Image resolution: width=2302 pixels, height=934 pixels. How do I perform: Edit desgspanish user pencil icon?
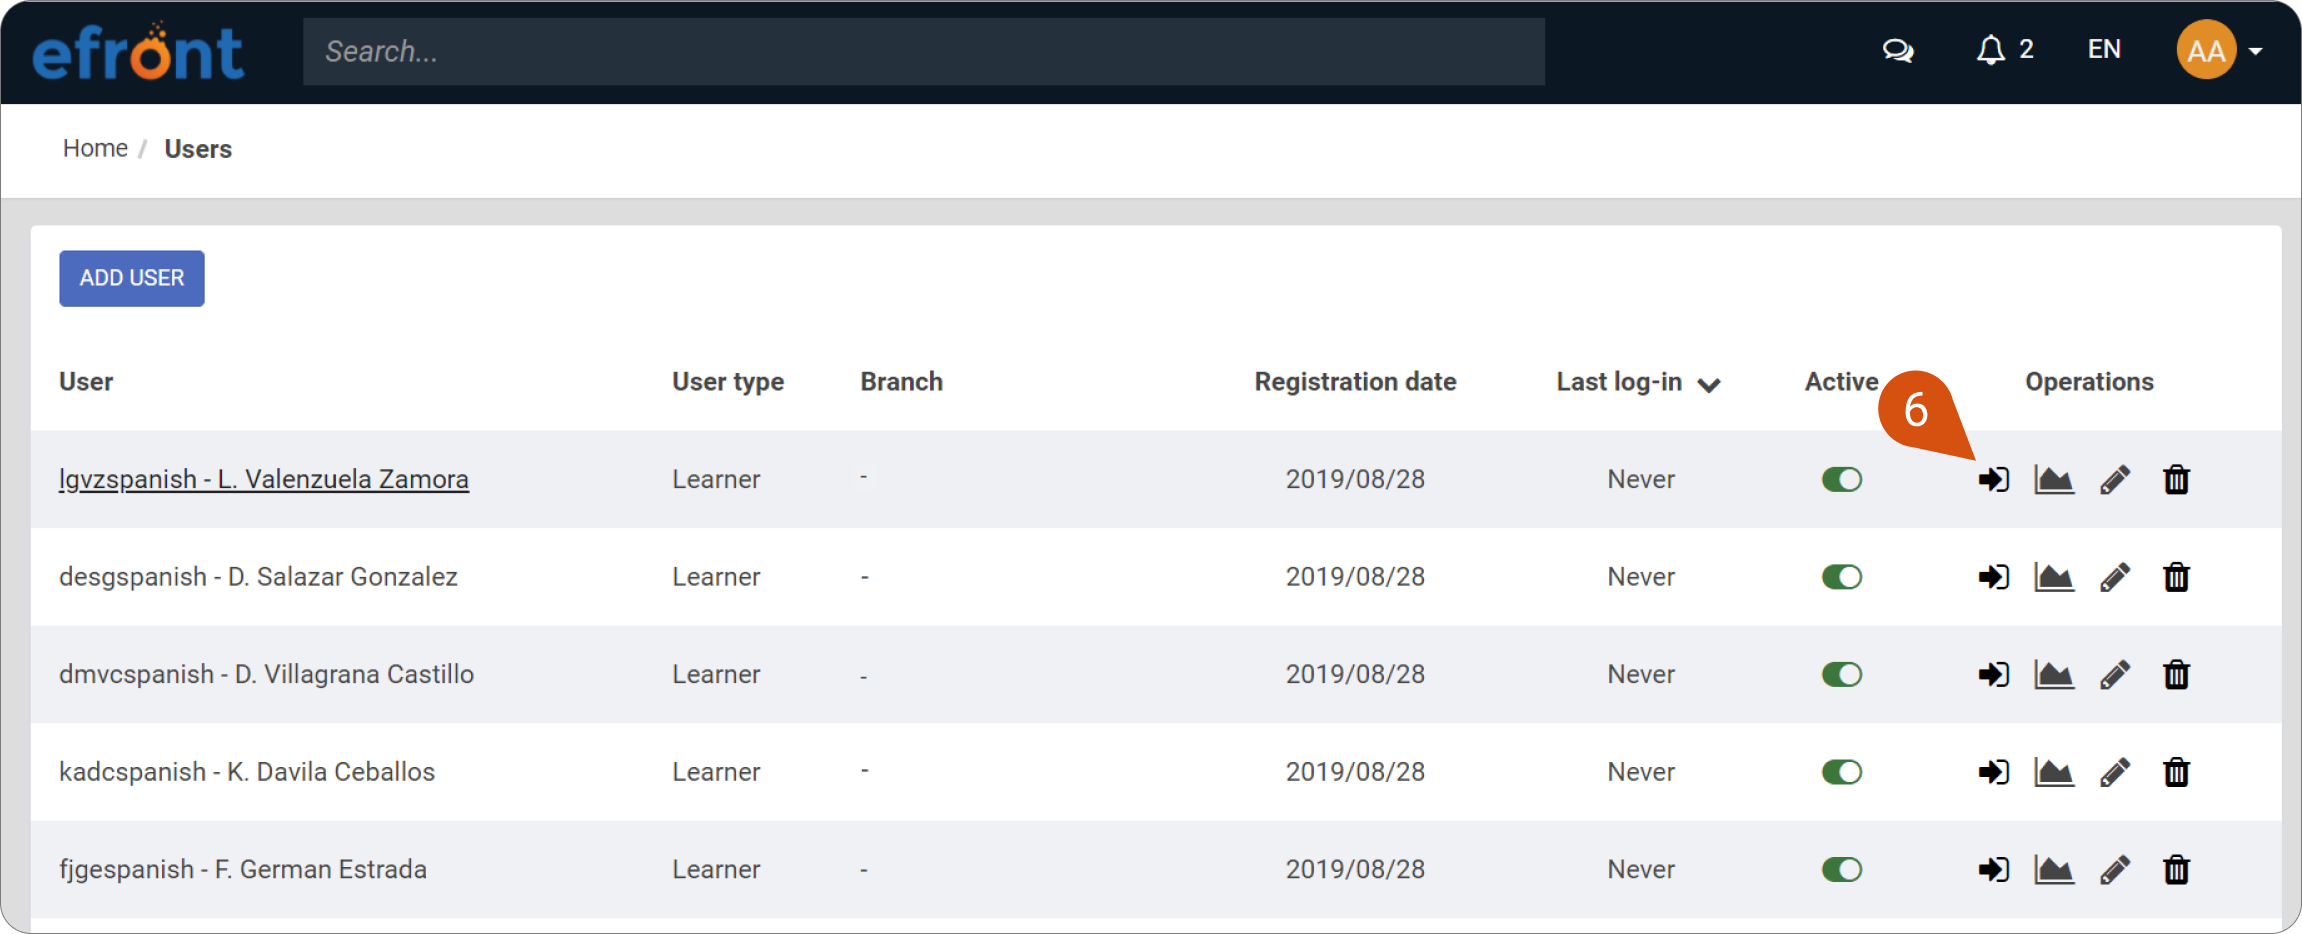coord(2115,577)
